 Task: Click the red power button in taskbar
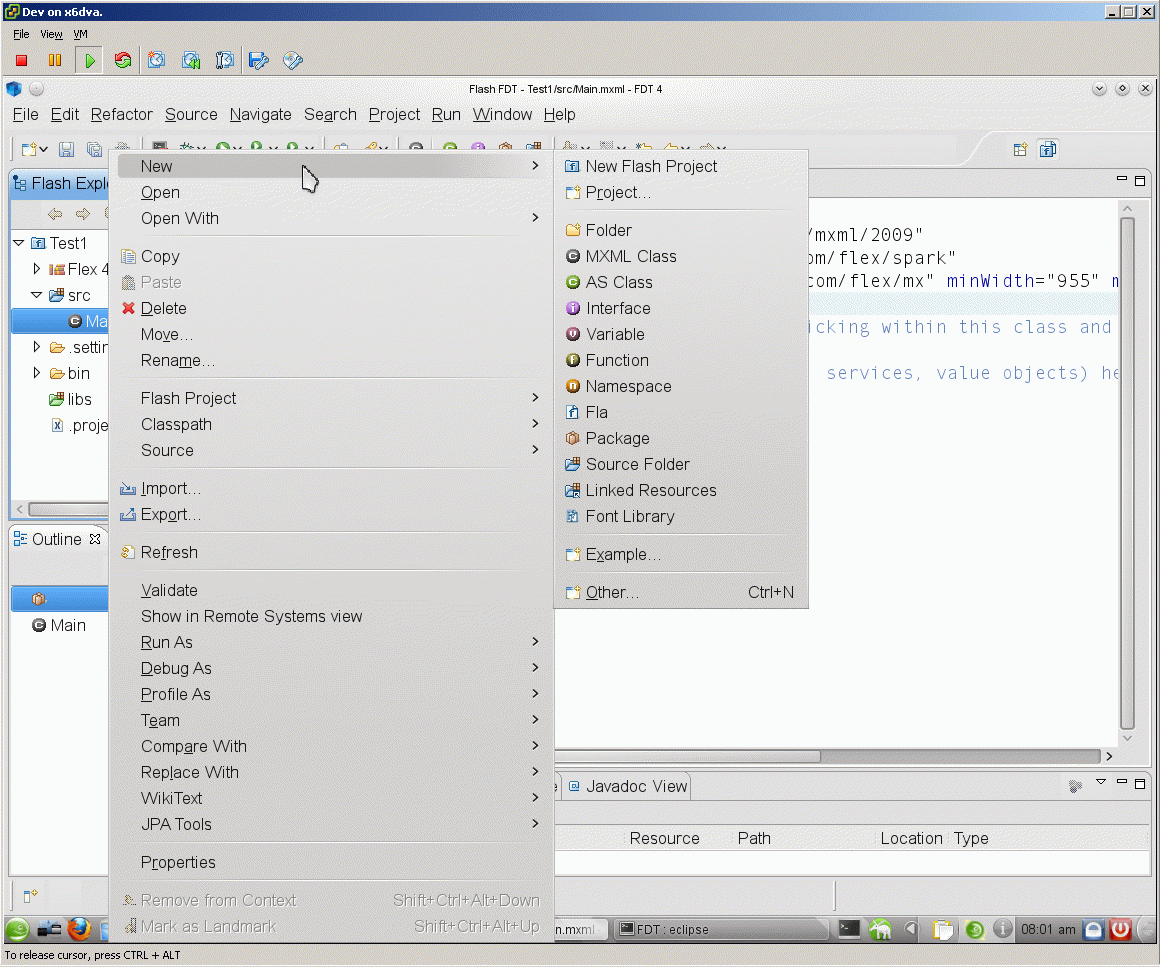(1120, 929)
